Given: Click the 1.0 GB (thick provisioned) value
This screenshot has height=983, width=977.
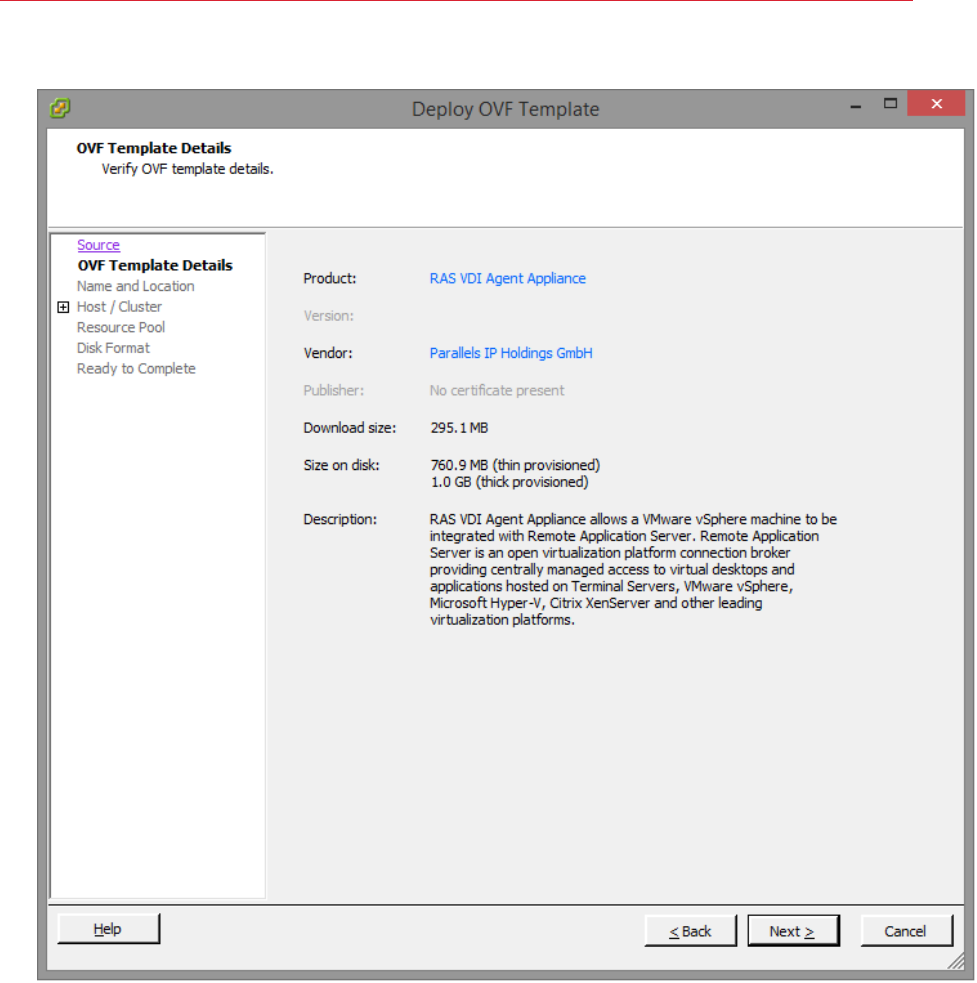Looking at the screenshot, I should click(x=509, y=482).
